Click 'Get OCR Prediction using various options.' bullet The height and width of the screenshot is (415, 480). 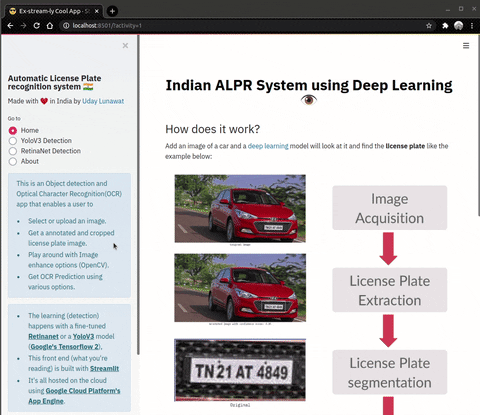click(x=65, y=282)
